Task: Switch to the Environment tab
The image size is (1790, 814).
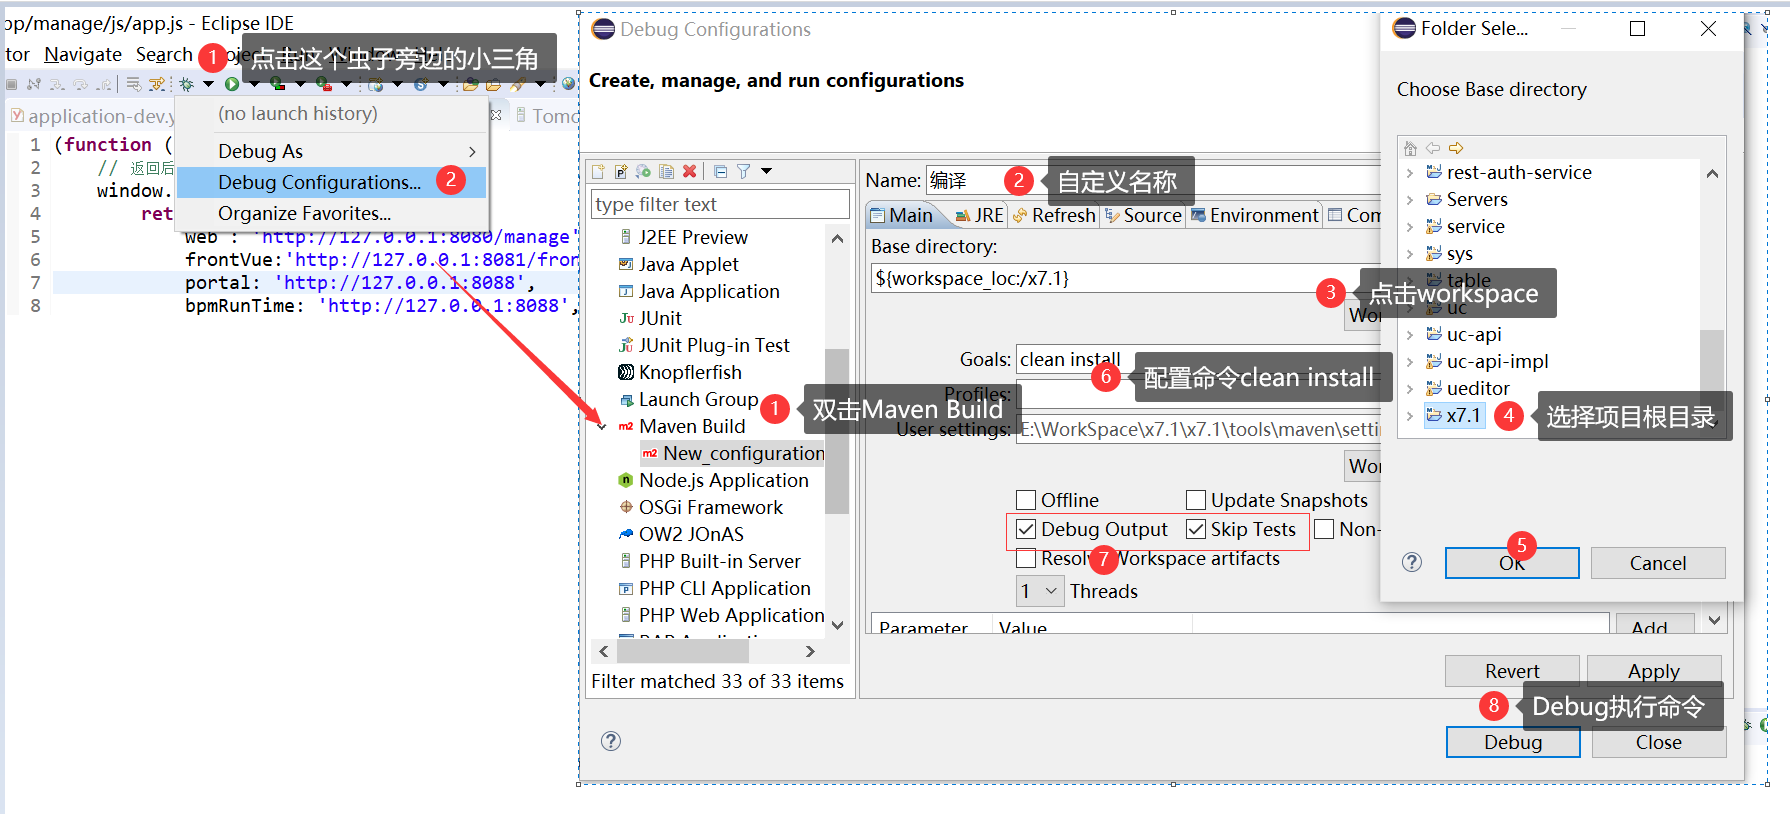Action: click(1254, 215)
